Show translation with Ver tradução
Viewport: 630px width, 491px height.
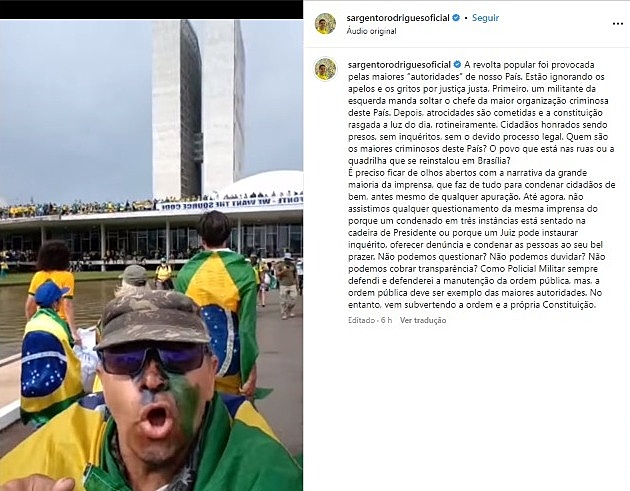423,320
